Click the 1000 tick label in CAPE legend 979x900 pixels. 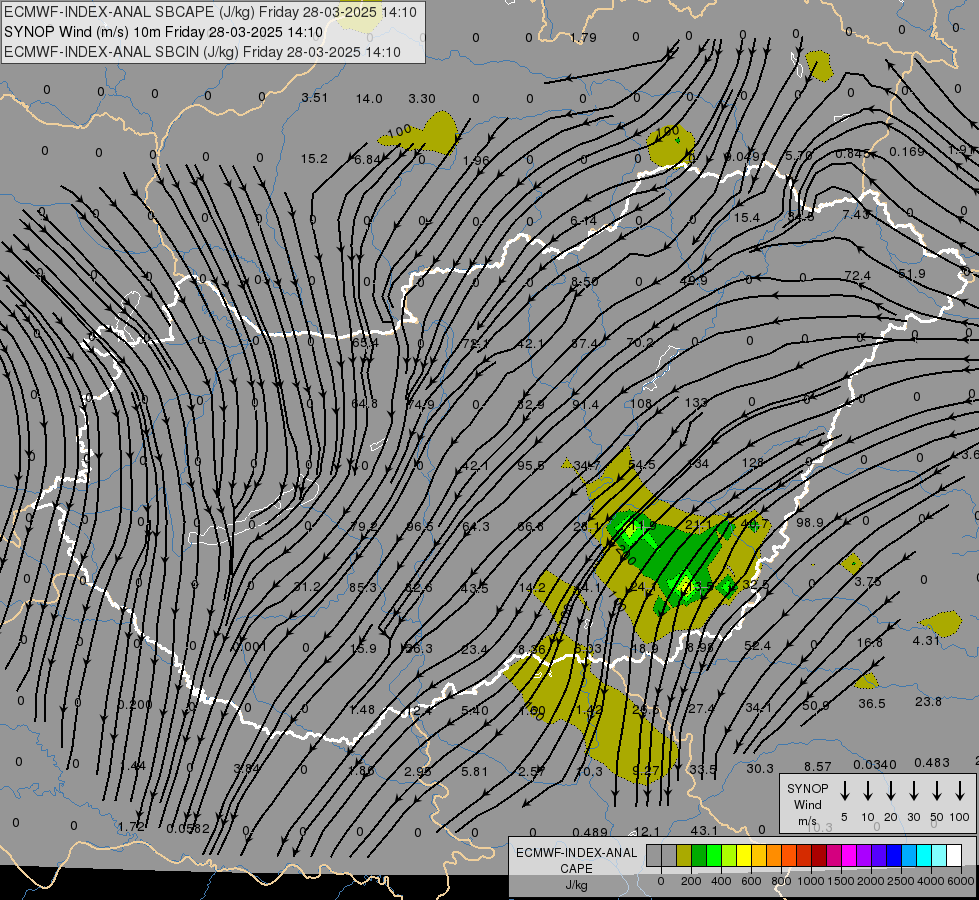point(810,881)
